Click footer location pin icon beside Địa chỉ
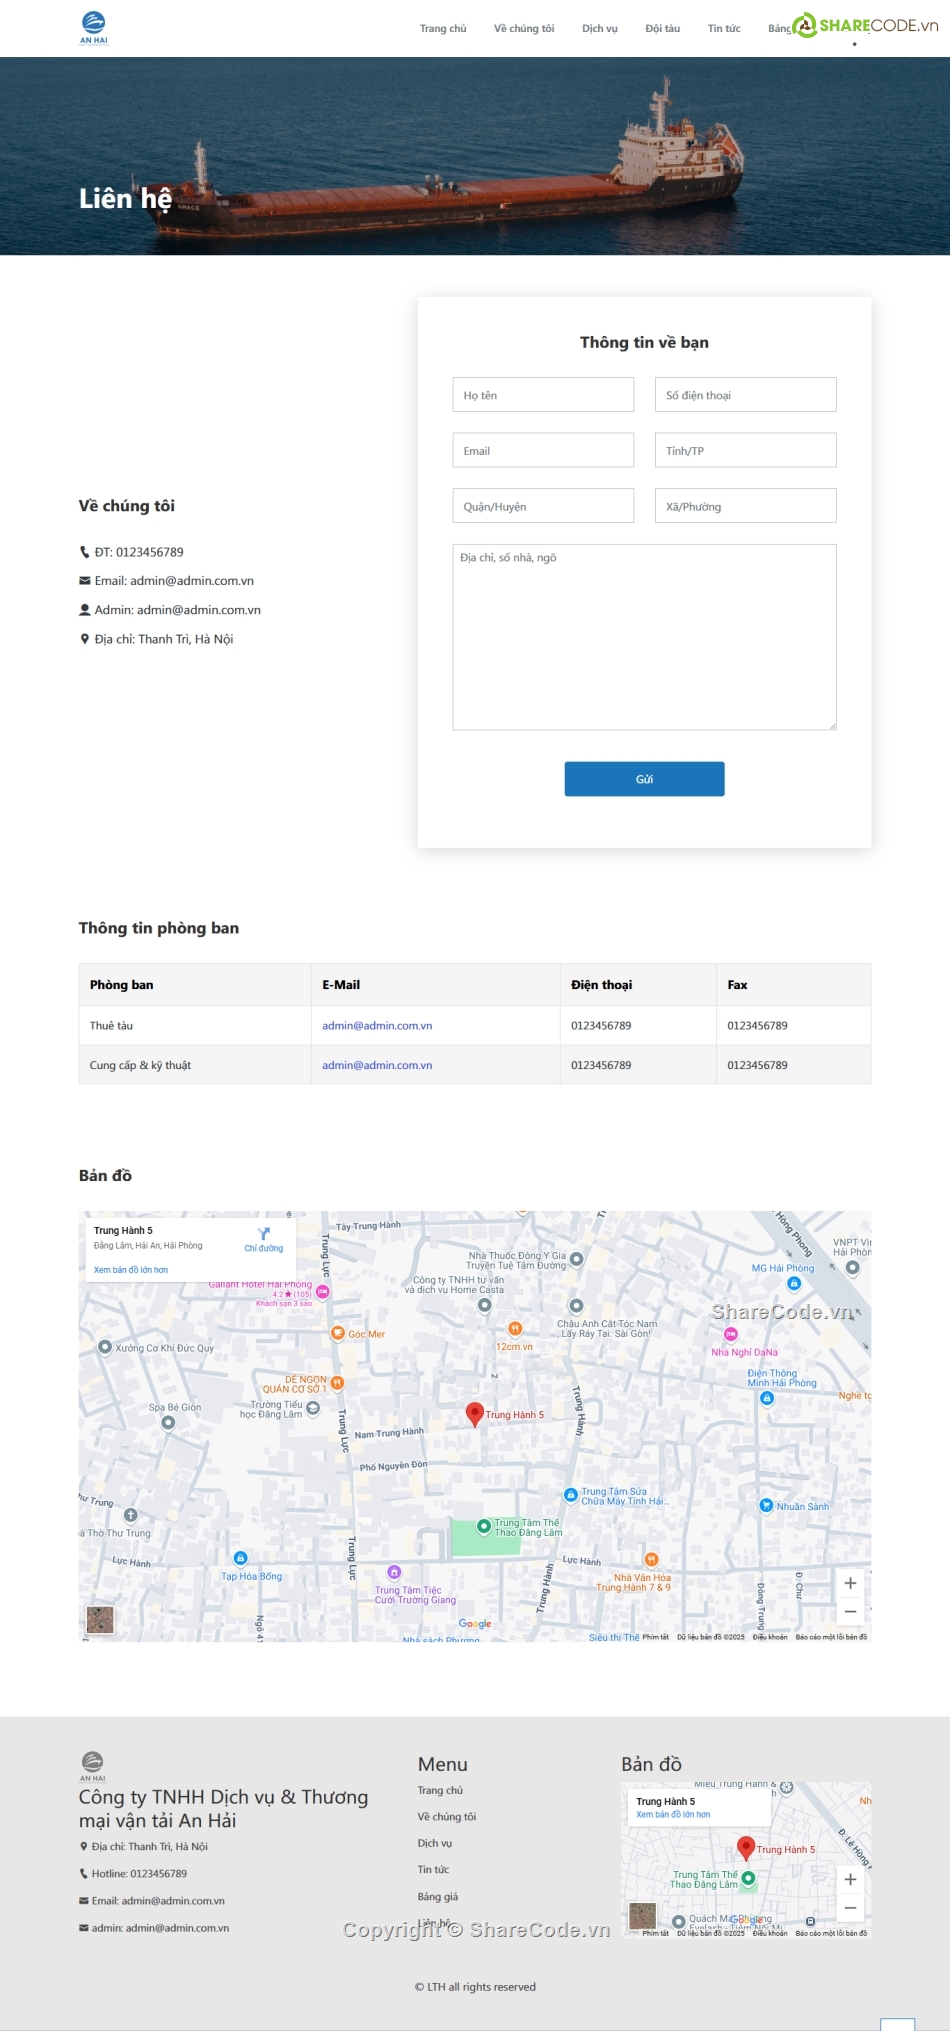This screenshot has height=2031, width=950. [84, 1847]
